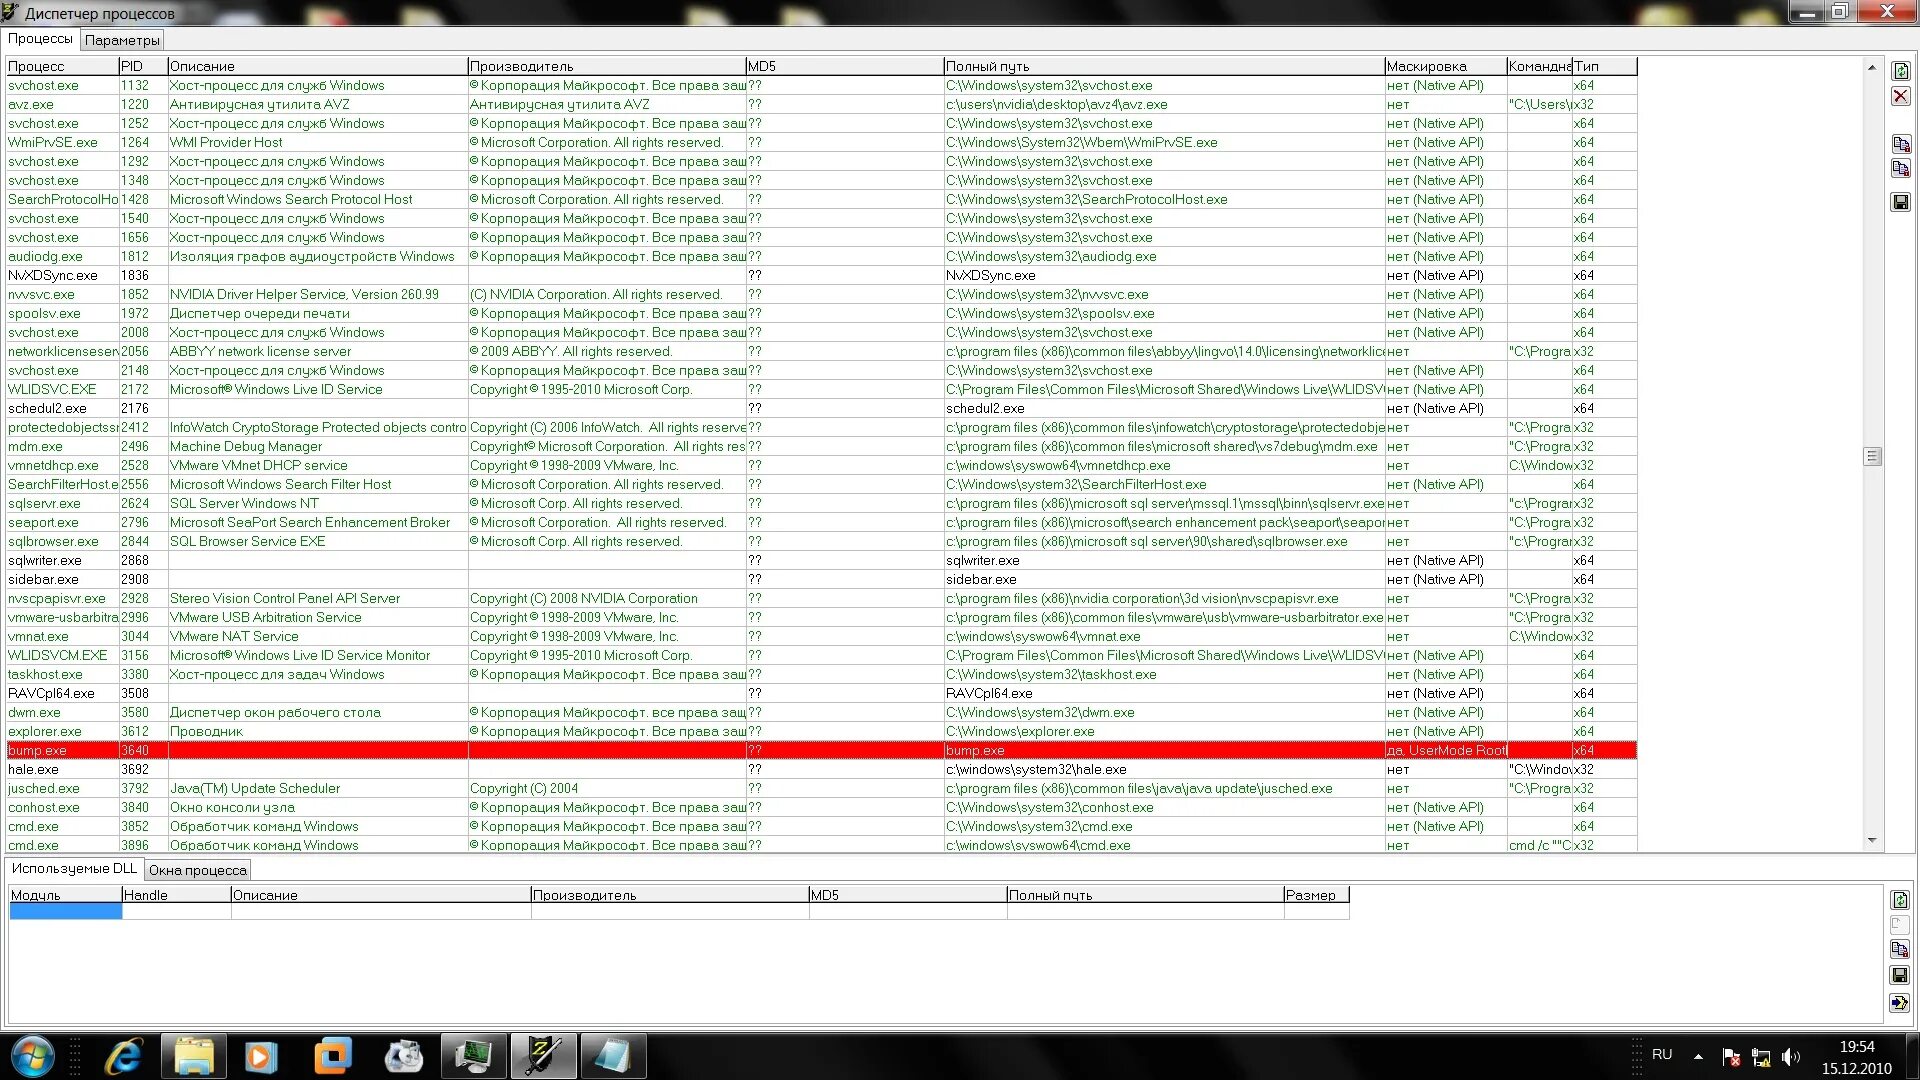Save the process list with the floppy icon

click(1900, 202)
